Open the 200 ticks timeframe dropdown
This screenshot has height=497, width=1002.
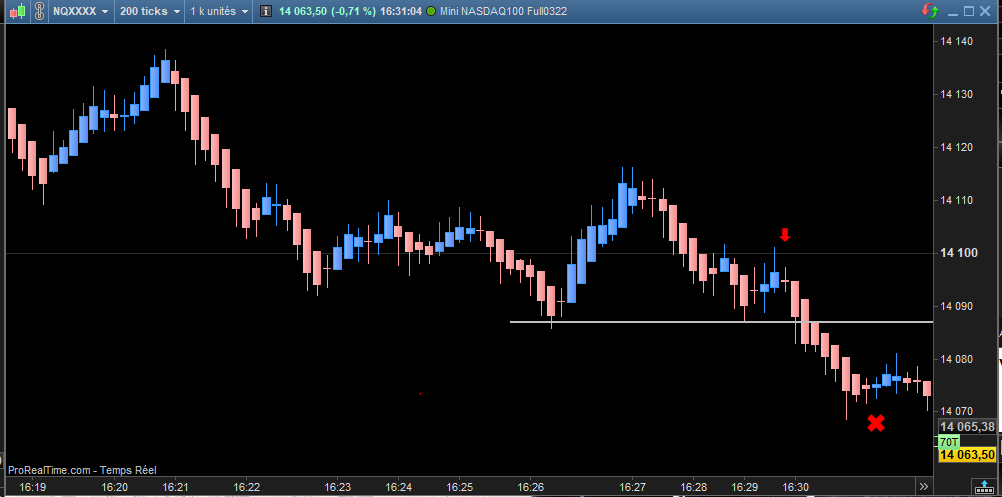pyautogui.click(x=150, y=11)
